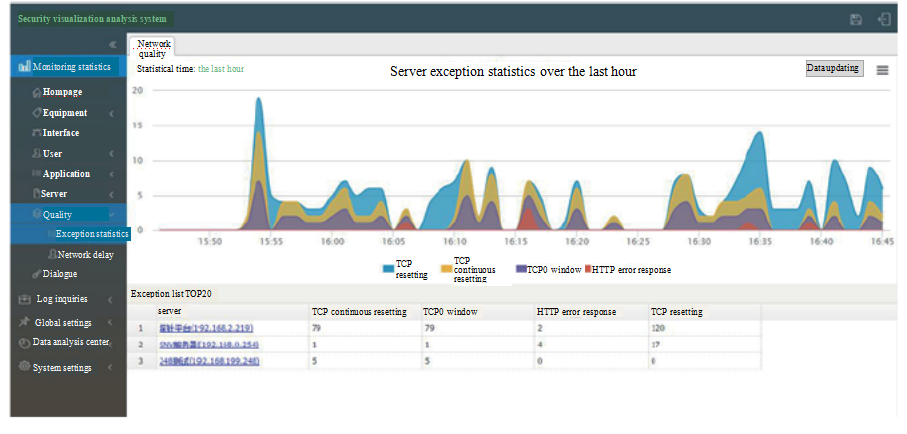
Task: Click the 15:55 peak in the chart
Action: pyautogui.click(x=259, y=100)
